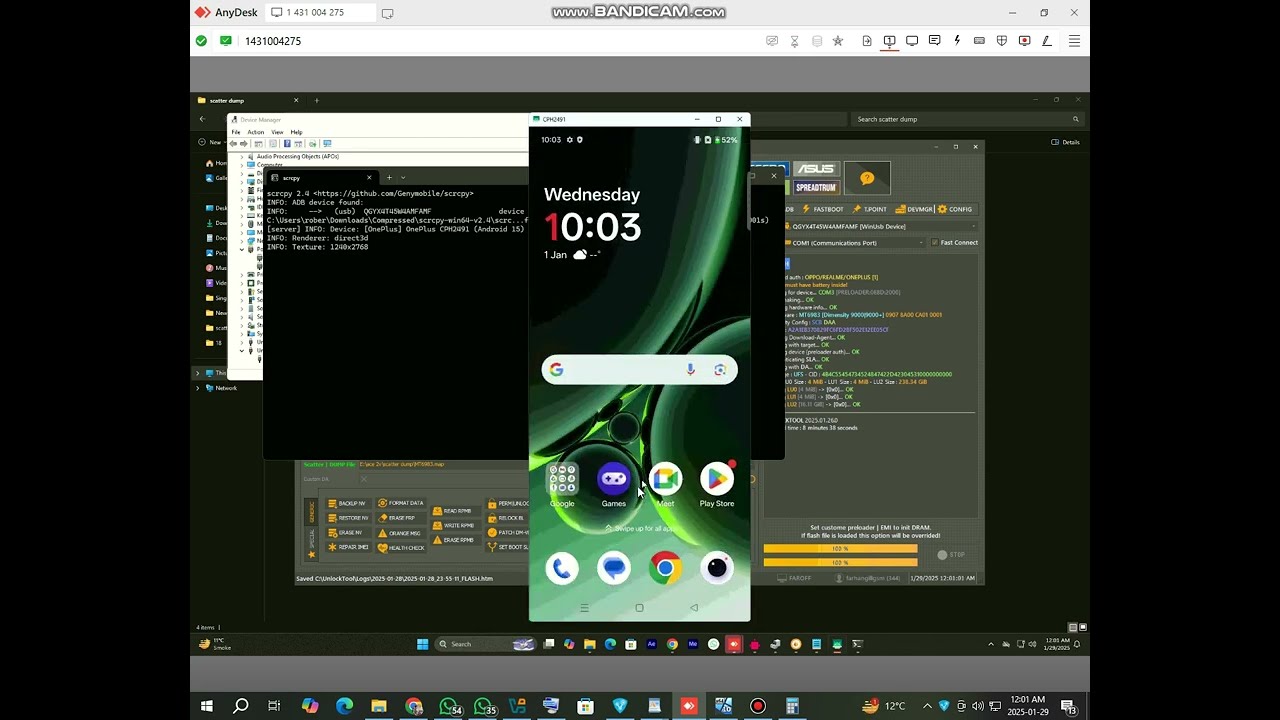Open the Device Manager Help menu
Viewport: 1280px width, 720px height.
click(296, 132)
